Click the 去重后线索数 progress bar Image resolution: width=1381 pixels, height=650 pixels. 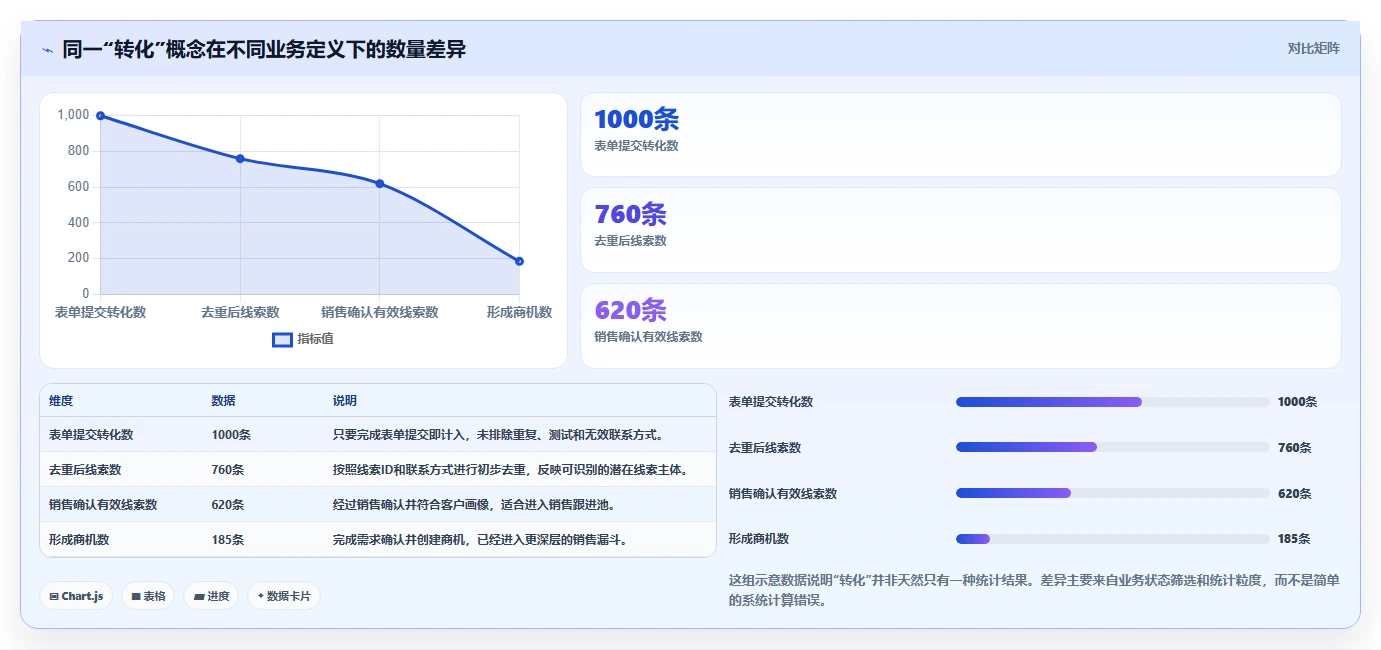pos(1113,447)
